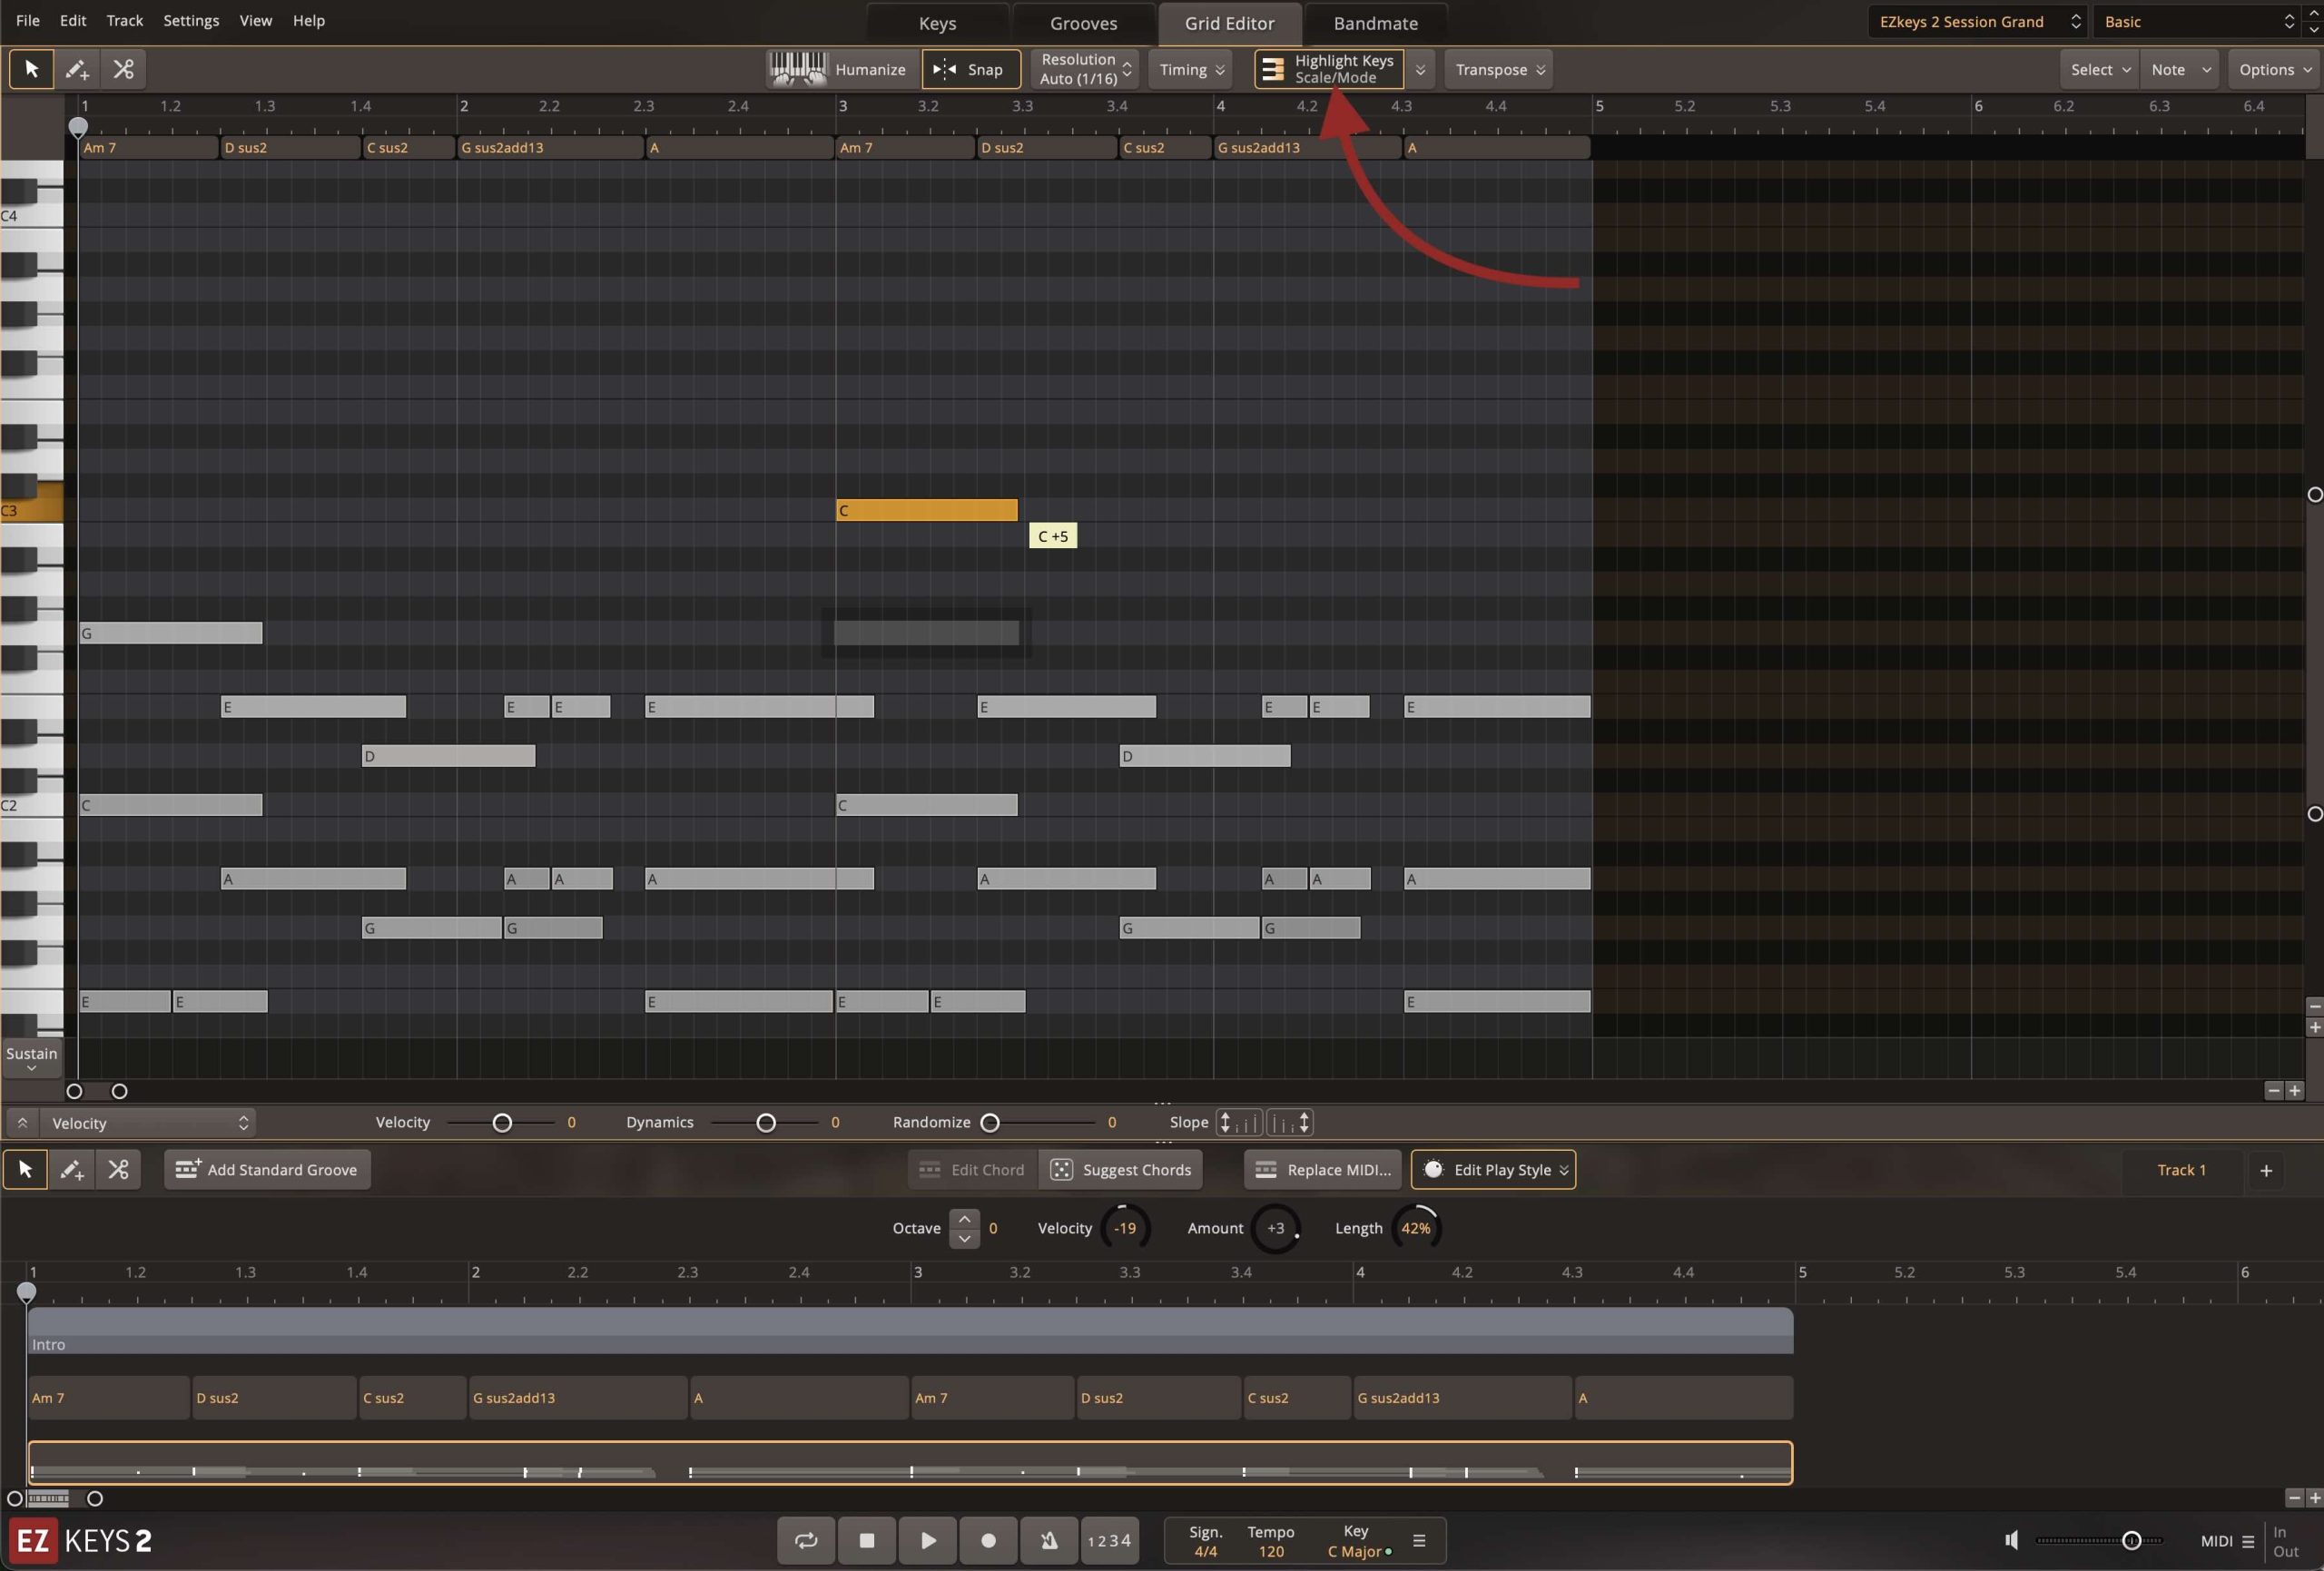The width and height of the screenshot is (2324, 1571).
Task: Select the arrow tool in Grid Editor toolbar
Action: pyautogui.click(x=31, y=69)
